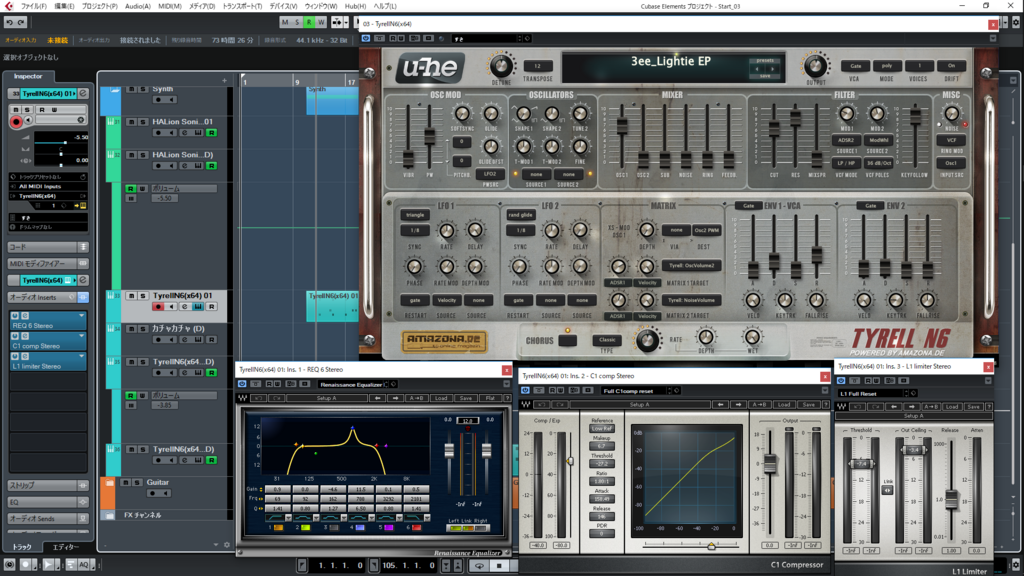The width and height of the screenshot is (1024, 576).
Task: Open the 編集(E) menu
Action: pos(64,6)
